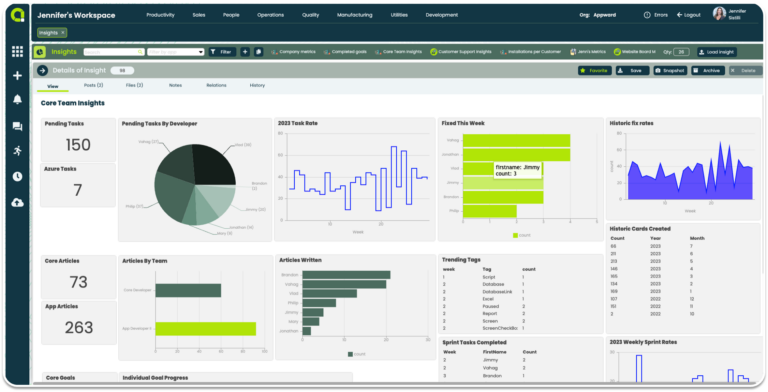The image size is (768, 392).
Task: Focus the Insights search field
Action: click(x=114, y=52)
